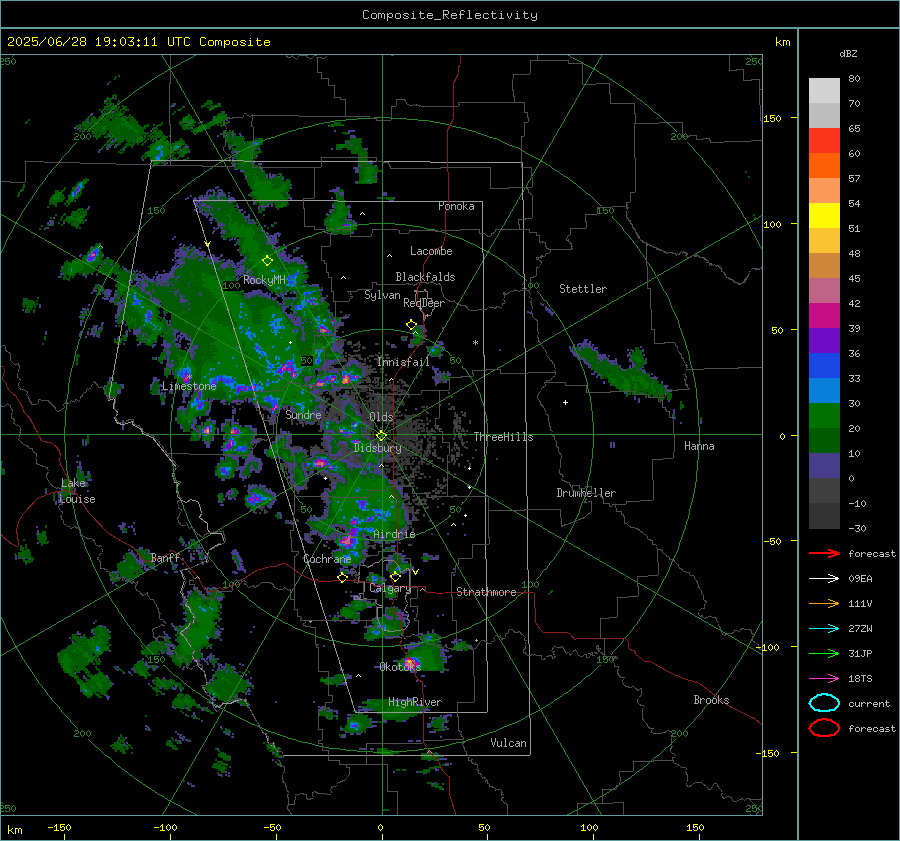Click the -150 bottom axis tick label

(x=59, y=827)
